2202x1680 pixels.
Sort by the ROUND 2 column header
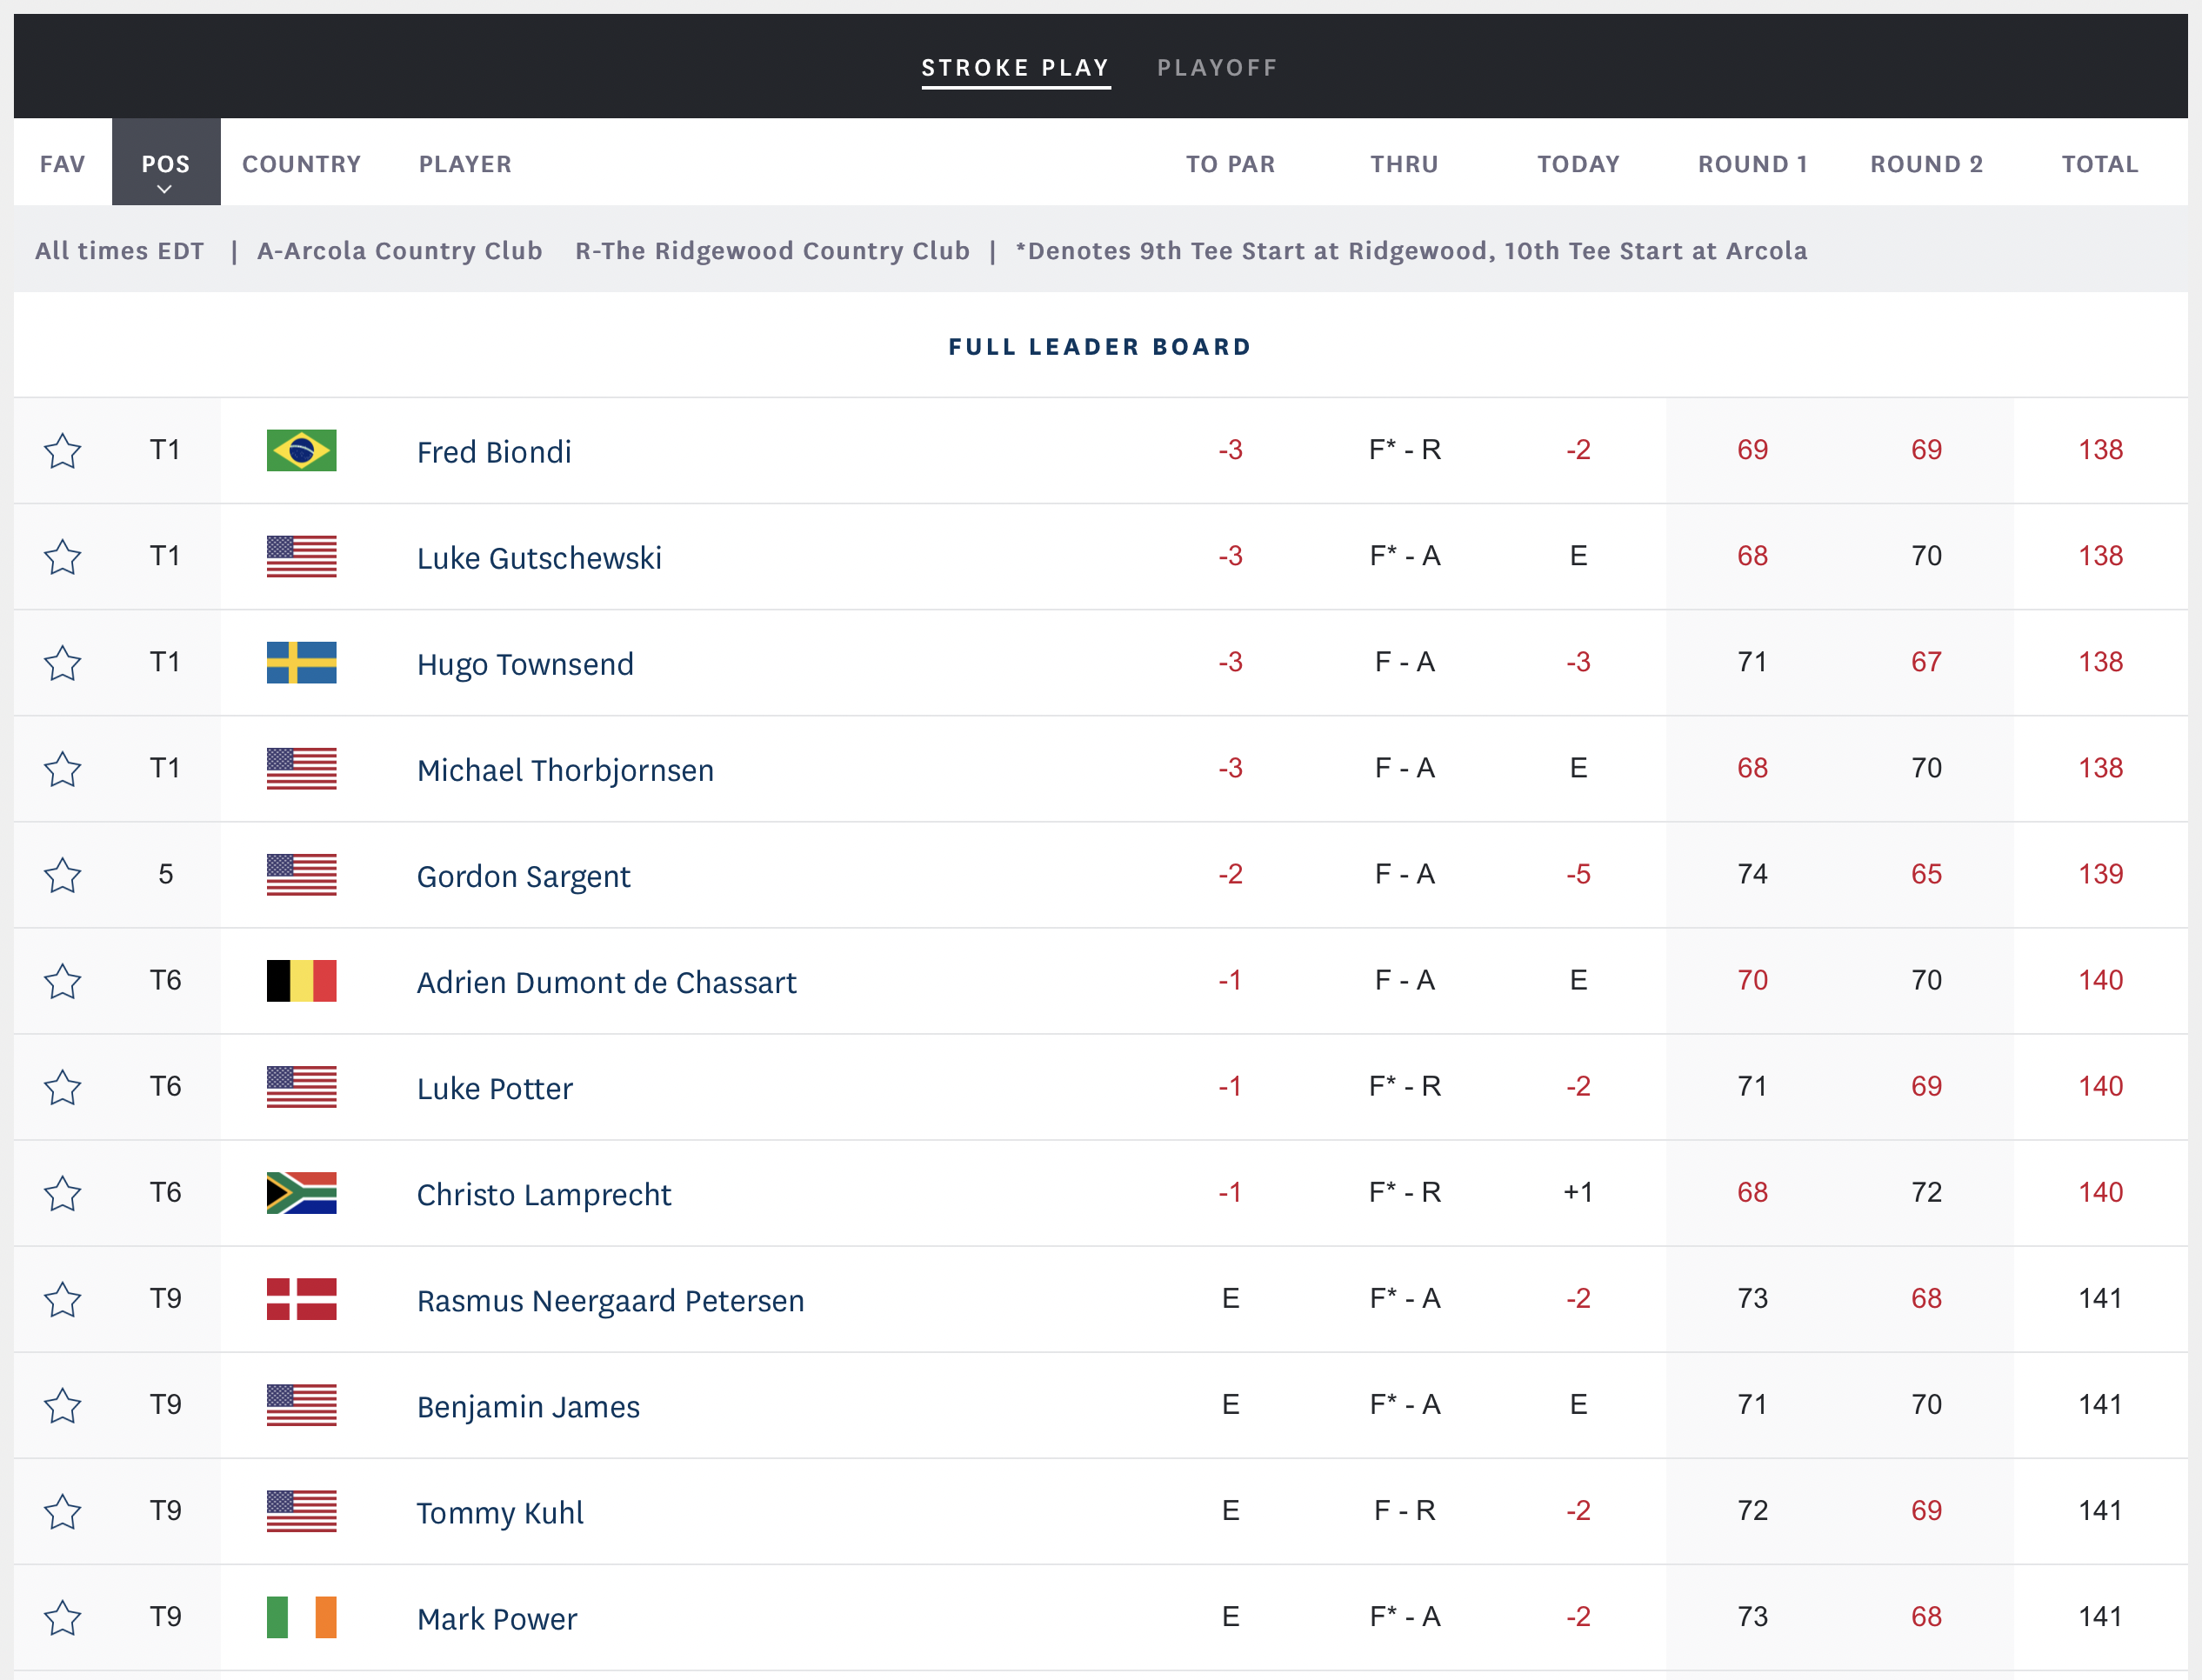coord(1926,164)
